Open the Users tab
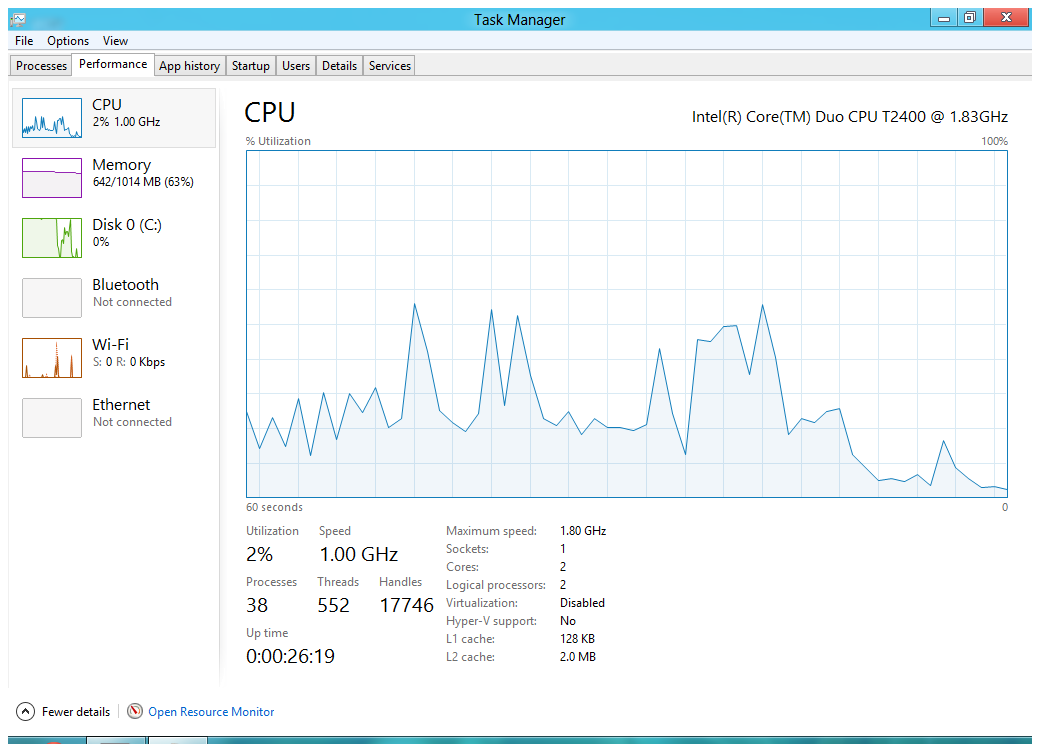 pyautogui.click(x=296, y=66)
